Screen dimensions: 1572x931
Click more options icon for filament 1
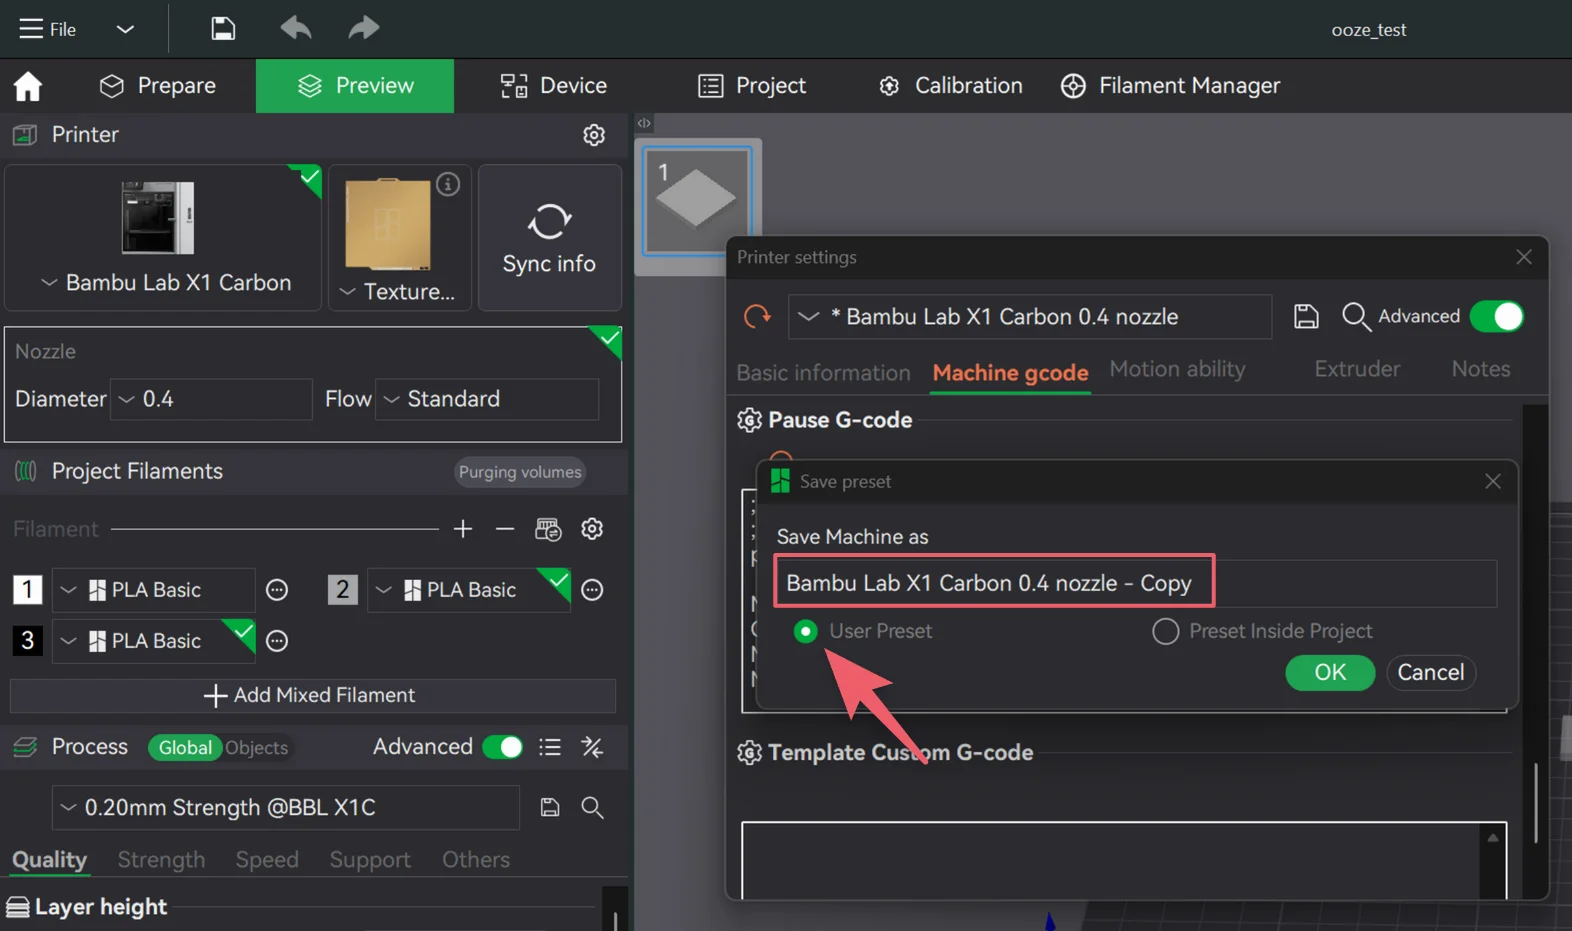point(277,591)
